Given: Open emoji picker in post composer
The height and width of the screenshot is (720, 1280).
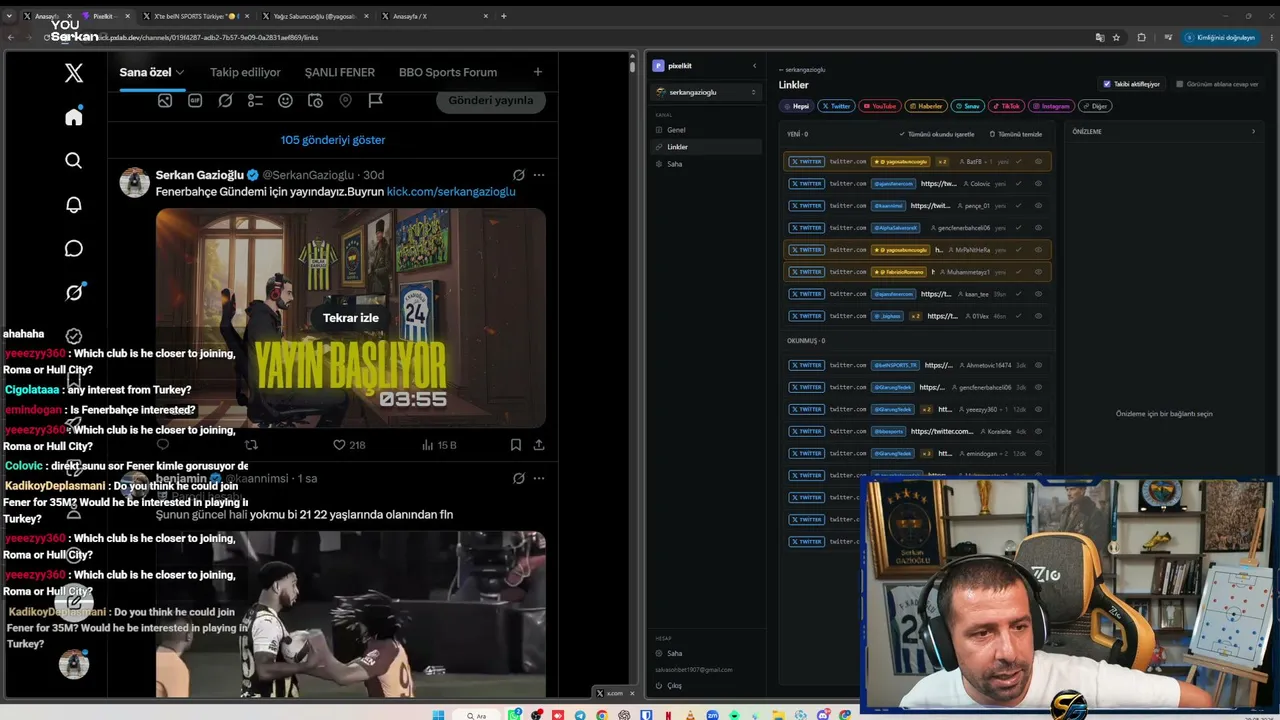Looking at the screenshot, I should [285, 100].
